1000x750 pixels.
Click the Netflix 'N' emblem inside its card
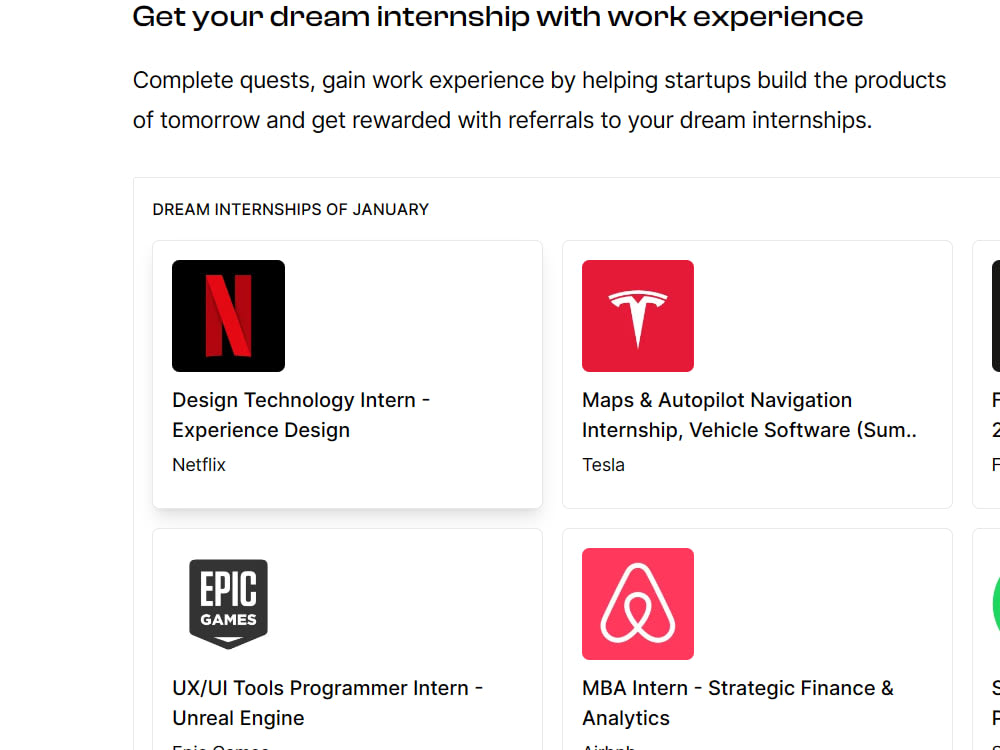point(228,315)
